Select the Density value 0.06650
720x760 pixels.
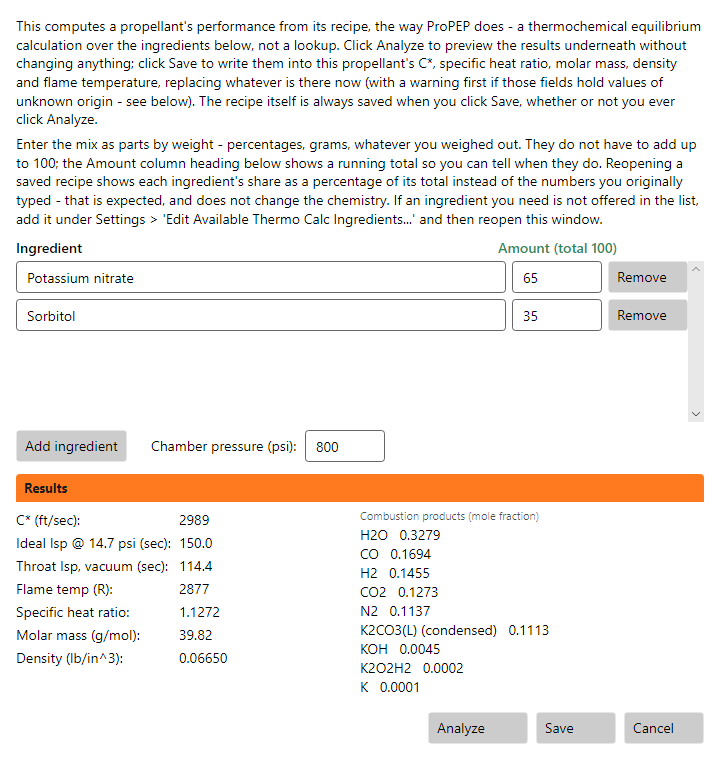[203, 658]
